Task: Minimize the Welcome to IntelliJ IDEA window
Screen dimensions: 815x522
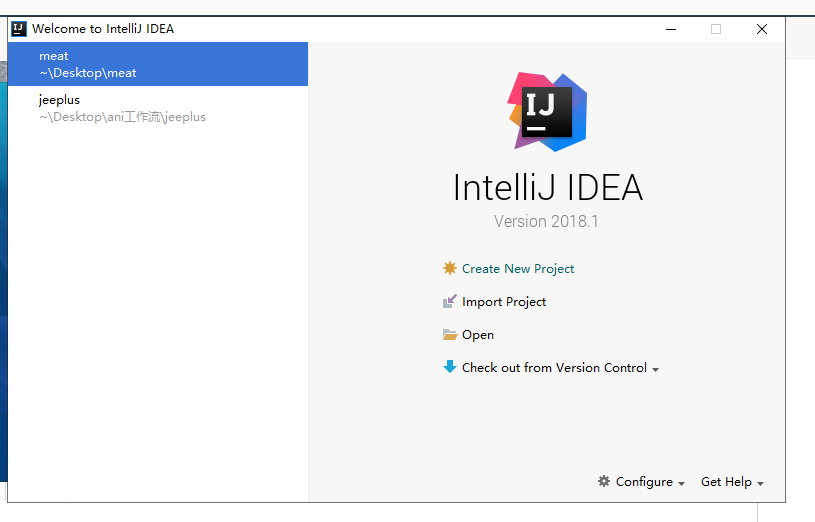Action: pyautogui.click(x=671, y=29)
